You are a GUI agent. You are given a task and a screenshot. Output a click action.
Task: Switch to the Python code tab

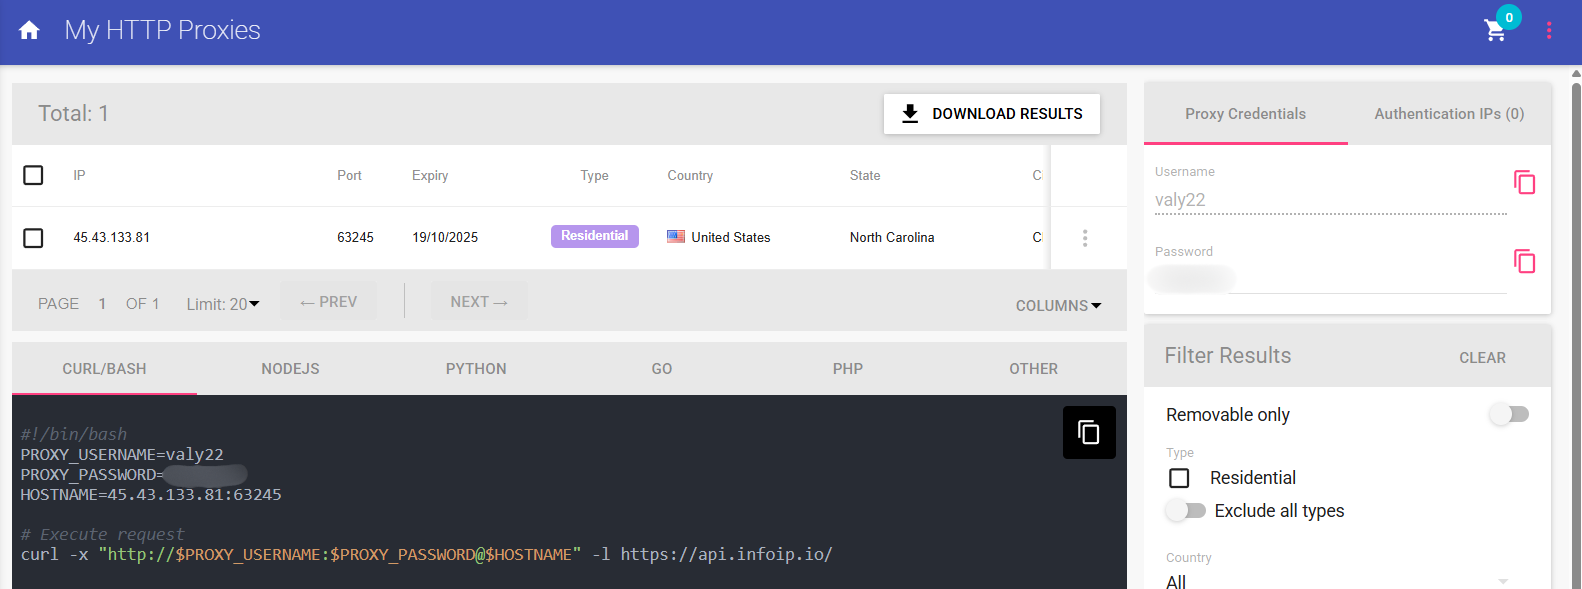pyautogui.click(x=476, y=369)
